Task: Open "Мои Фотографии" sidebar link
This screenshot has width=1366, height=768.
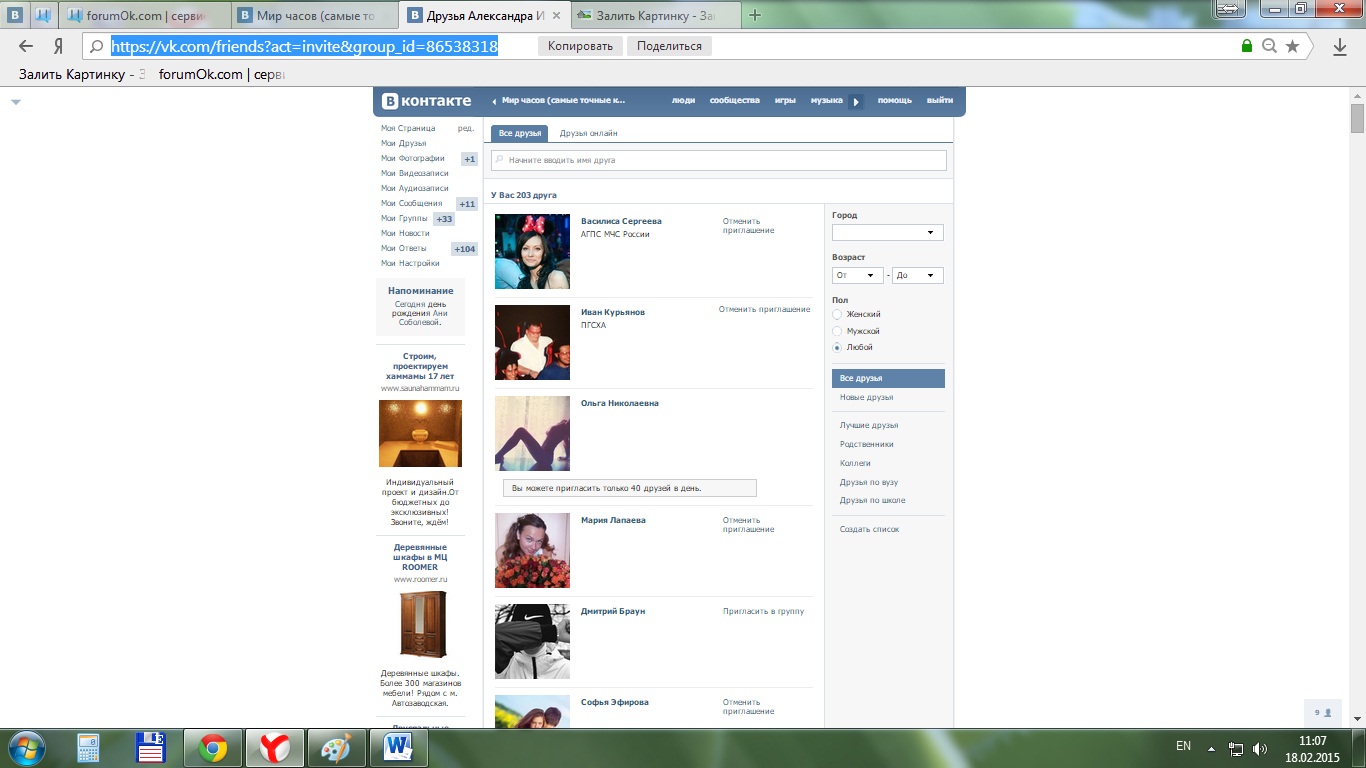Action: tap(412, 158)
